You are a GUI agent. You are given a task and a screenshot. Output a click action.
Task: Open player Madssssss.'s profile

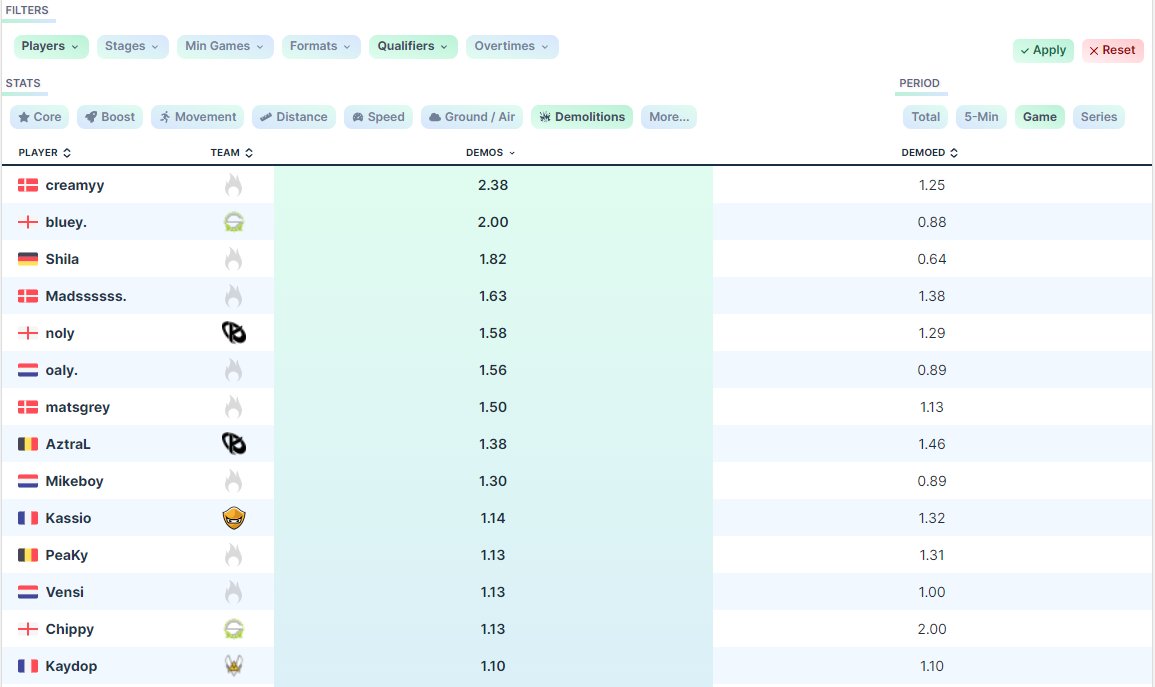coord(85,296)
